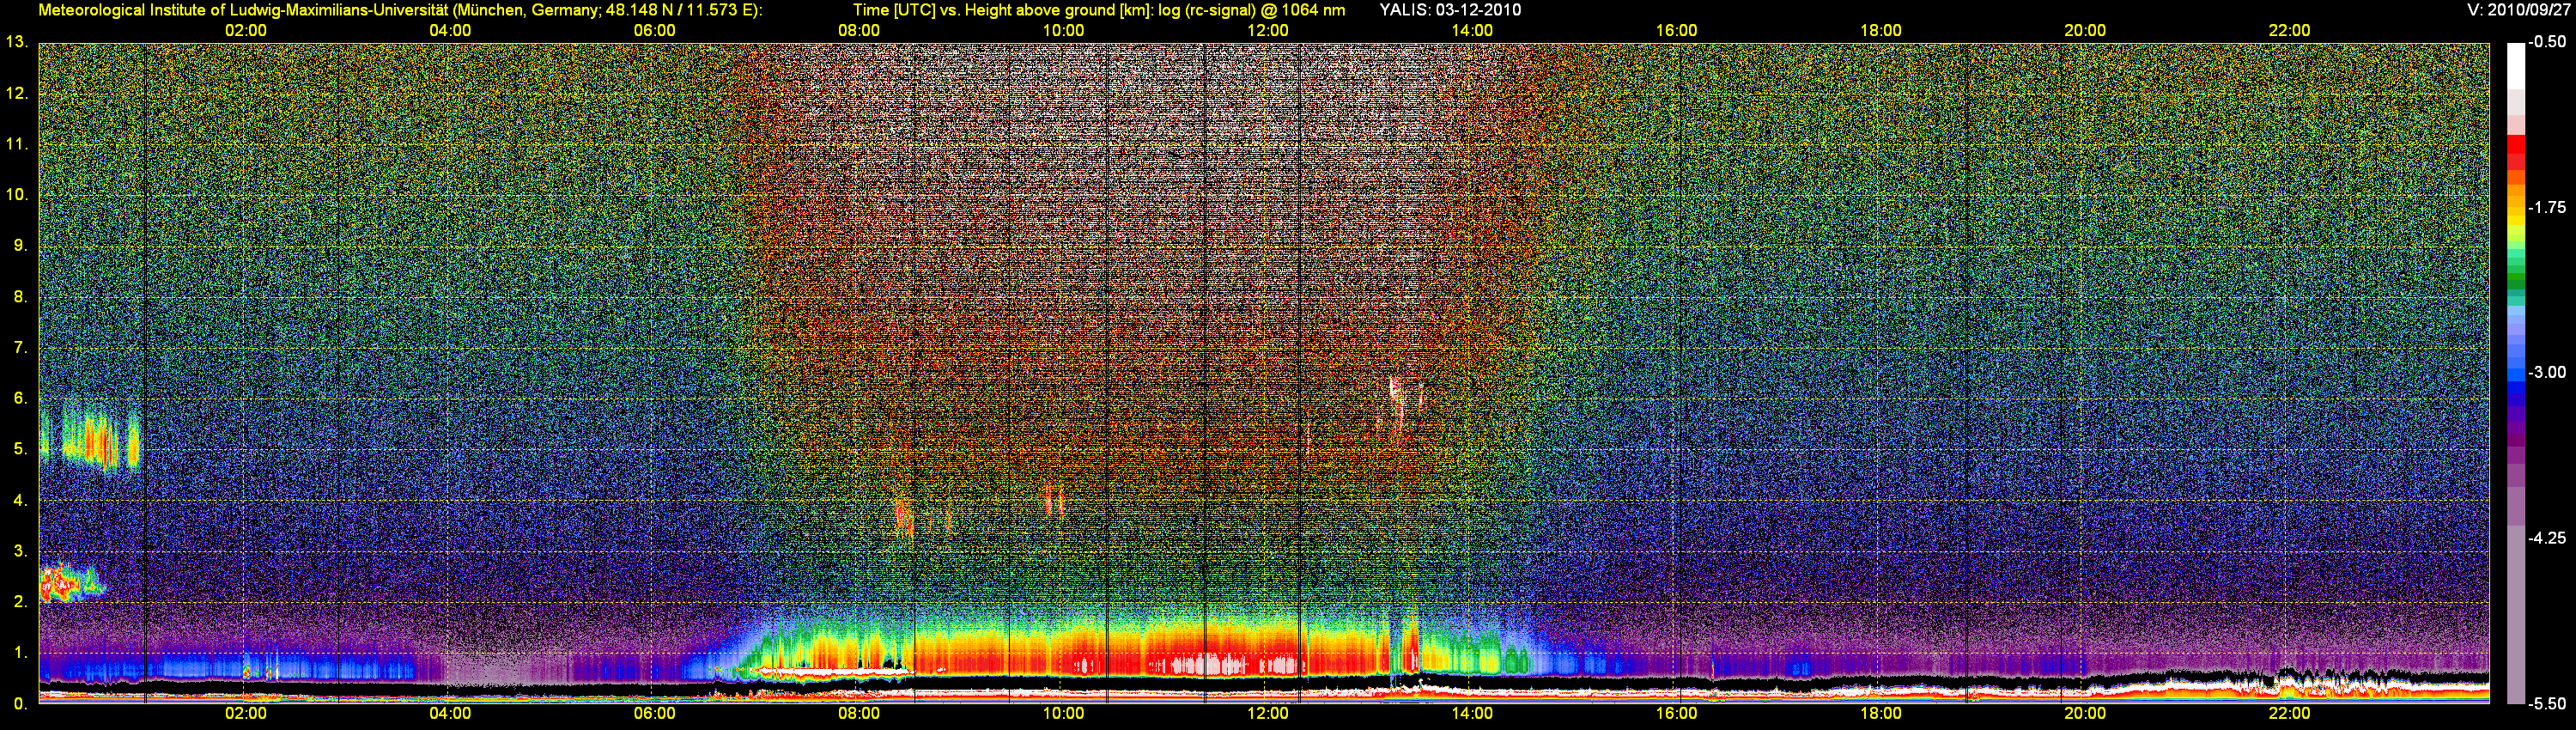
Task: Select the '3.' height axis label
Action: pos(21,551)
